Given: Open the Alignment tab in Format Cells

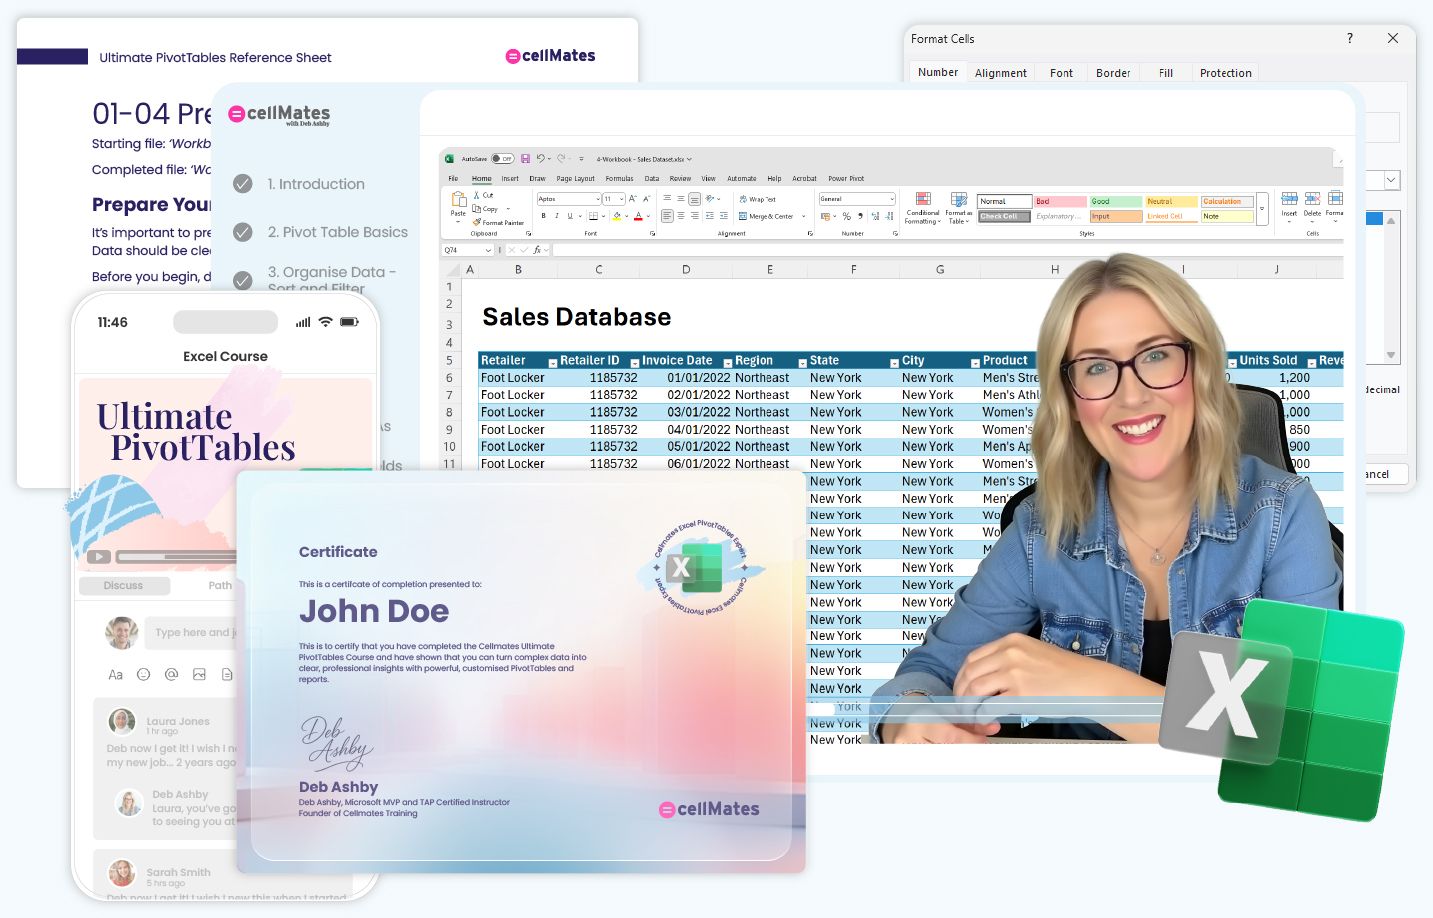Looking at the screenshot, I should (x=1001, y=73).
